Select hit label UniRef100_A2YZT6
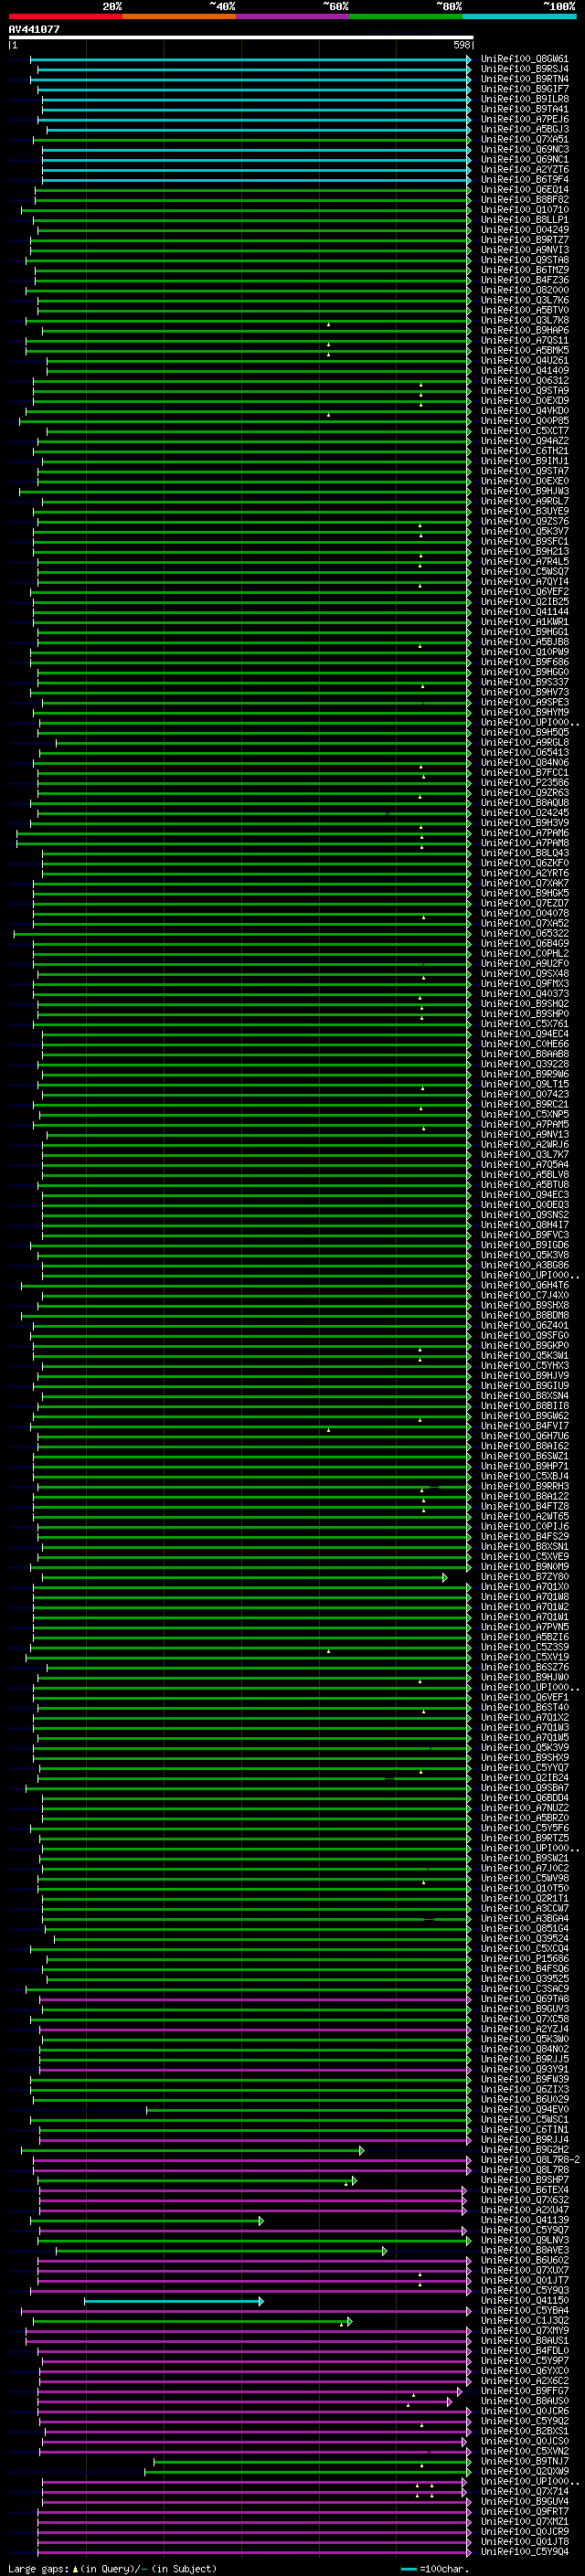Viewport: 585px width, 2576px height. coord(525,169)
